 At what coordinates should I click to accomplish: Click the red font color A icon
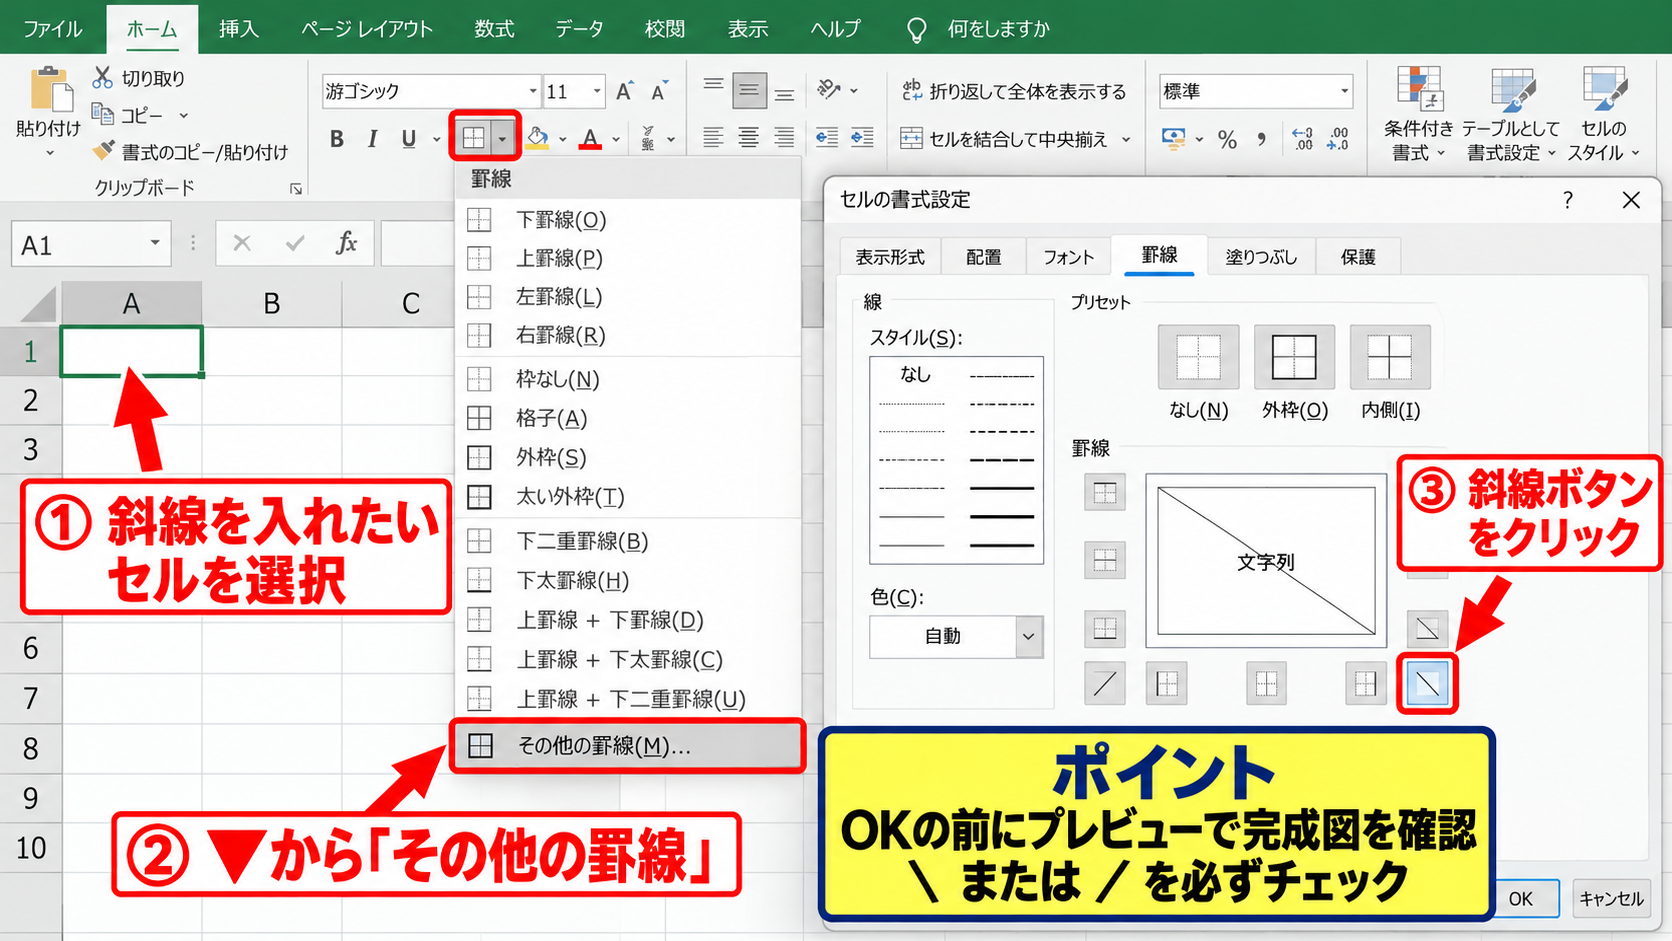point(590,138)
